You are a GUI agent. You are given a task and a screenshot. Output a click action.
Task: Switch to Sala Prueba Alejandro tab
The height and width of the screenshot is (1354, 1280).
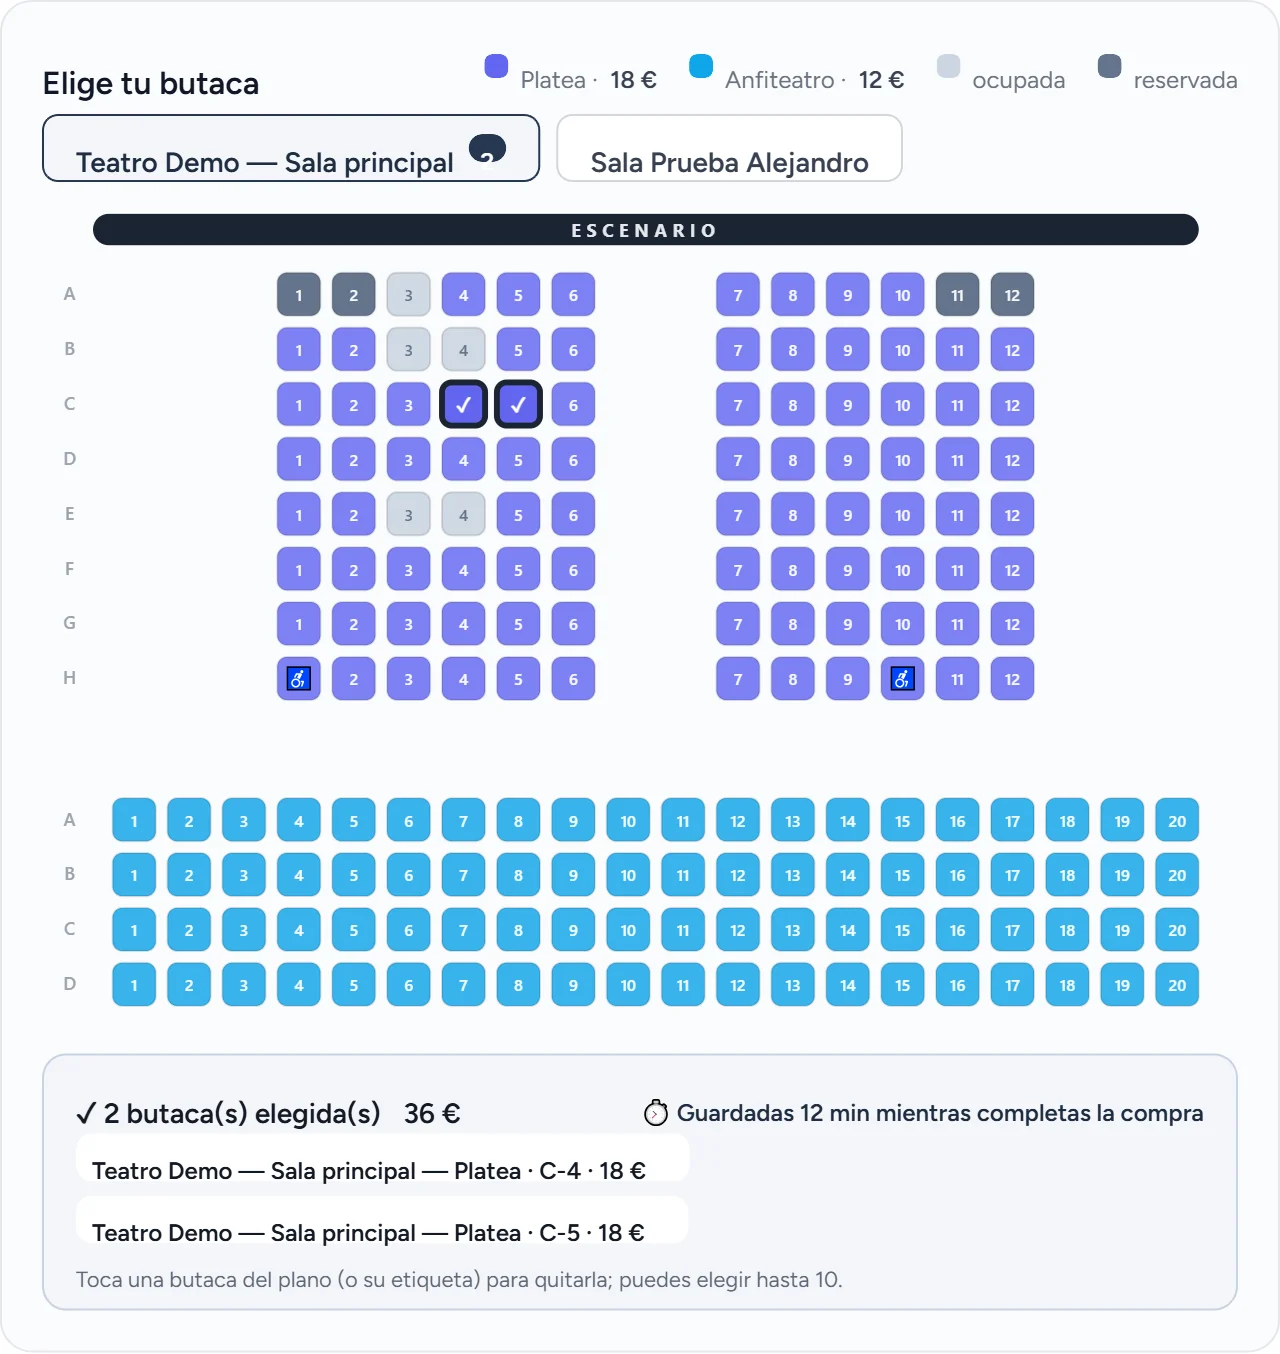pyautogui.click(x=730, y=148)
